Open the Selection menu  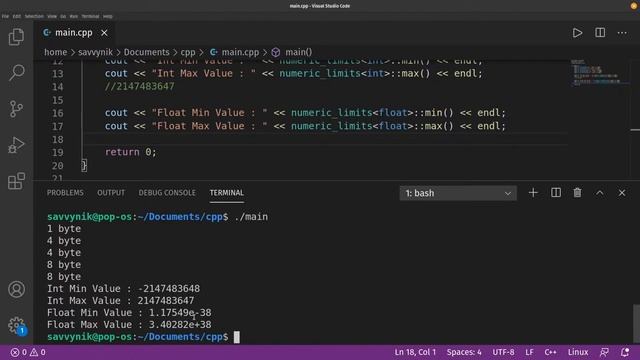34,16
